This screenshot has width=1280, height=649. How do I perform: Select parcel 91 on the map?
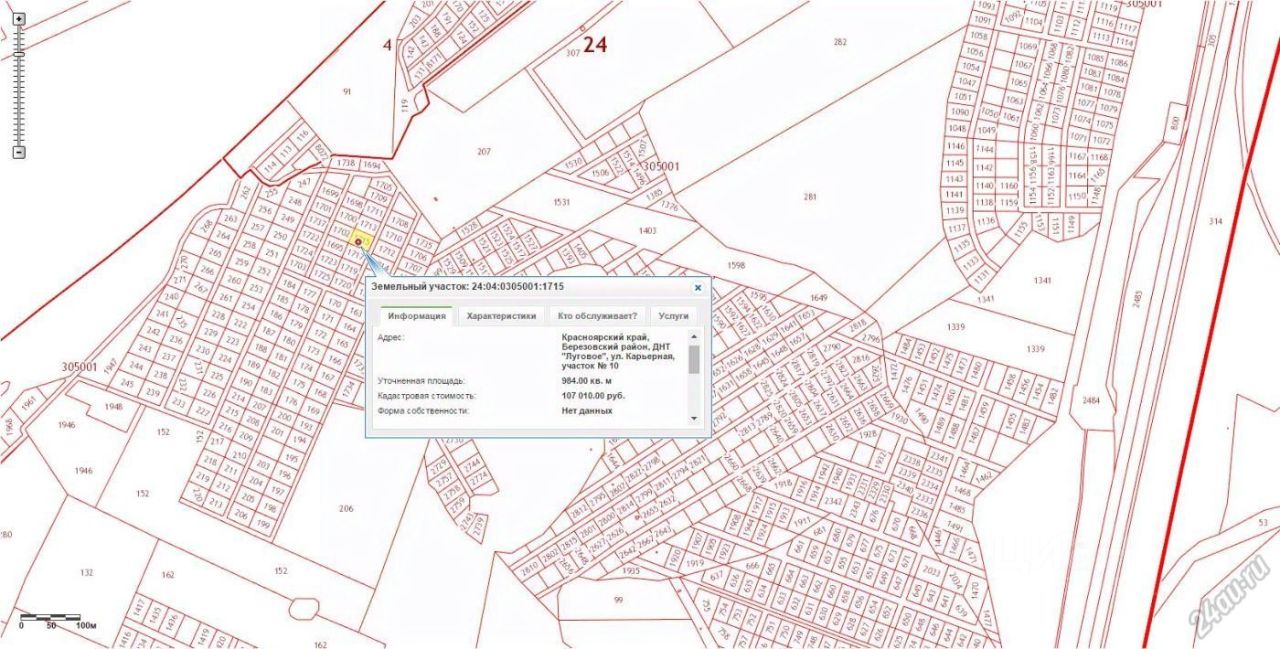pos(347,92)
